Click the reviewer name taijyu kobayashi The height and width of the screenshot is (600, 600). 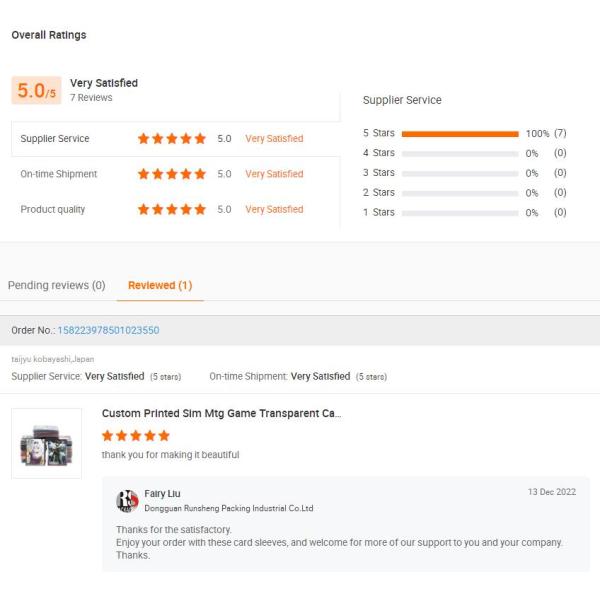pyautogui.click(x=52, y=359)
